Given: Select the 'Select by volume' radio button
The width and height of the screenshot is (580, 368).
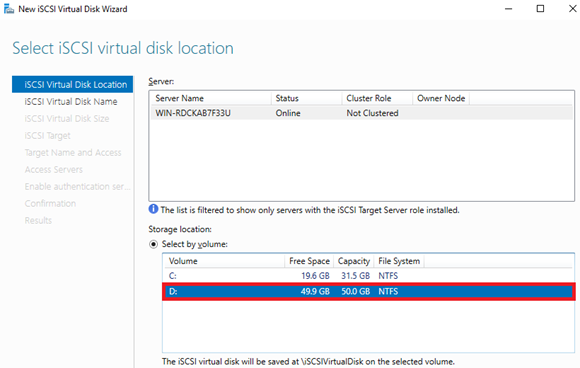Looking at the screenshot, I should coord(153,244).
